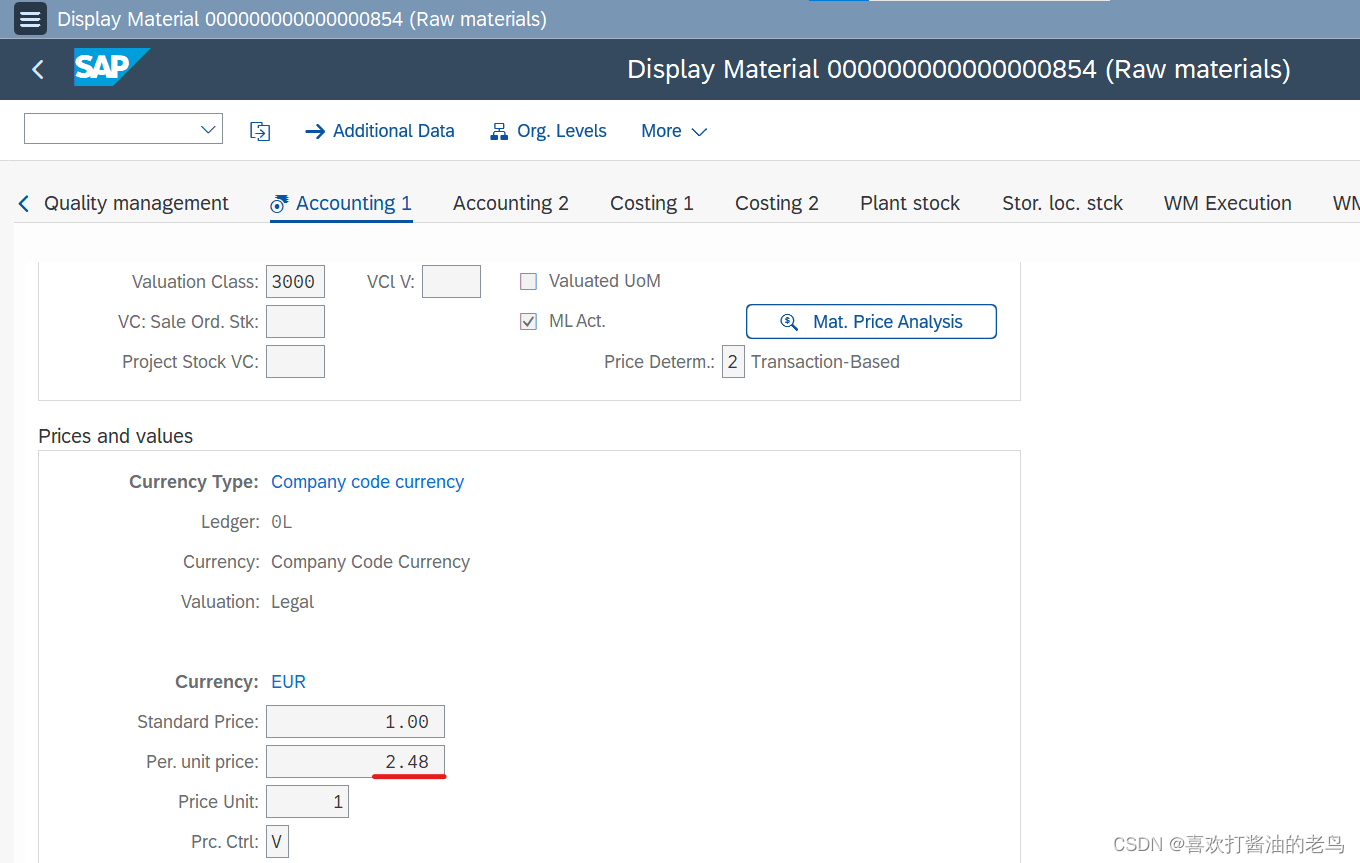Switch to the WM Execution tab
Image resolution: width=1360 pixels, height=863 pixels.
1228,203
